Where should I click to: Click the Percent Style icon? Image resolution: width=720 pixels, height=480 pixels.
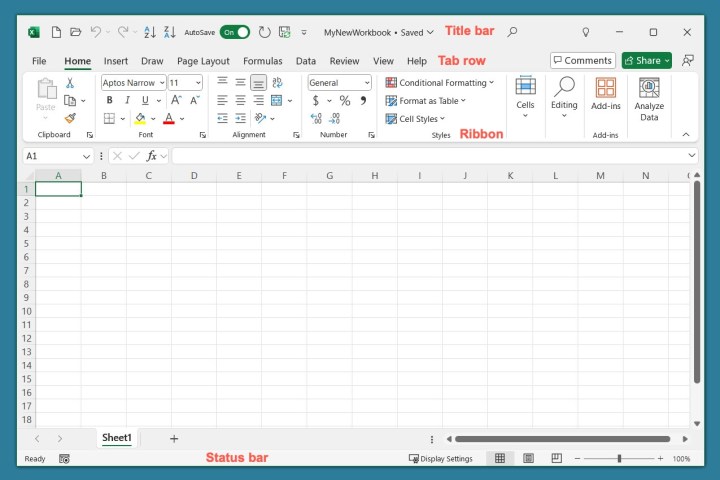pos(345,101)
